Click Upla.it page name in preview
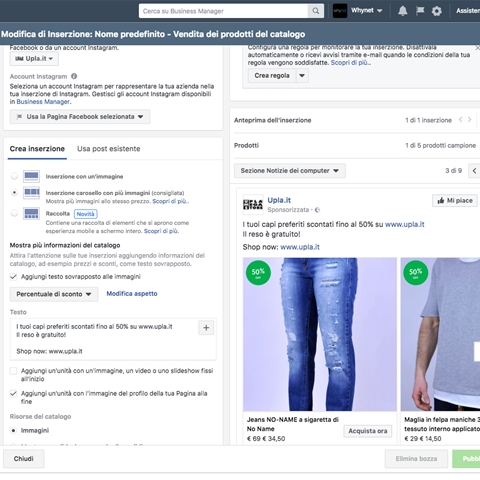The height and width of the screenshot is (480, 480). 279,200
